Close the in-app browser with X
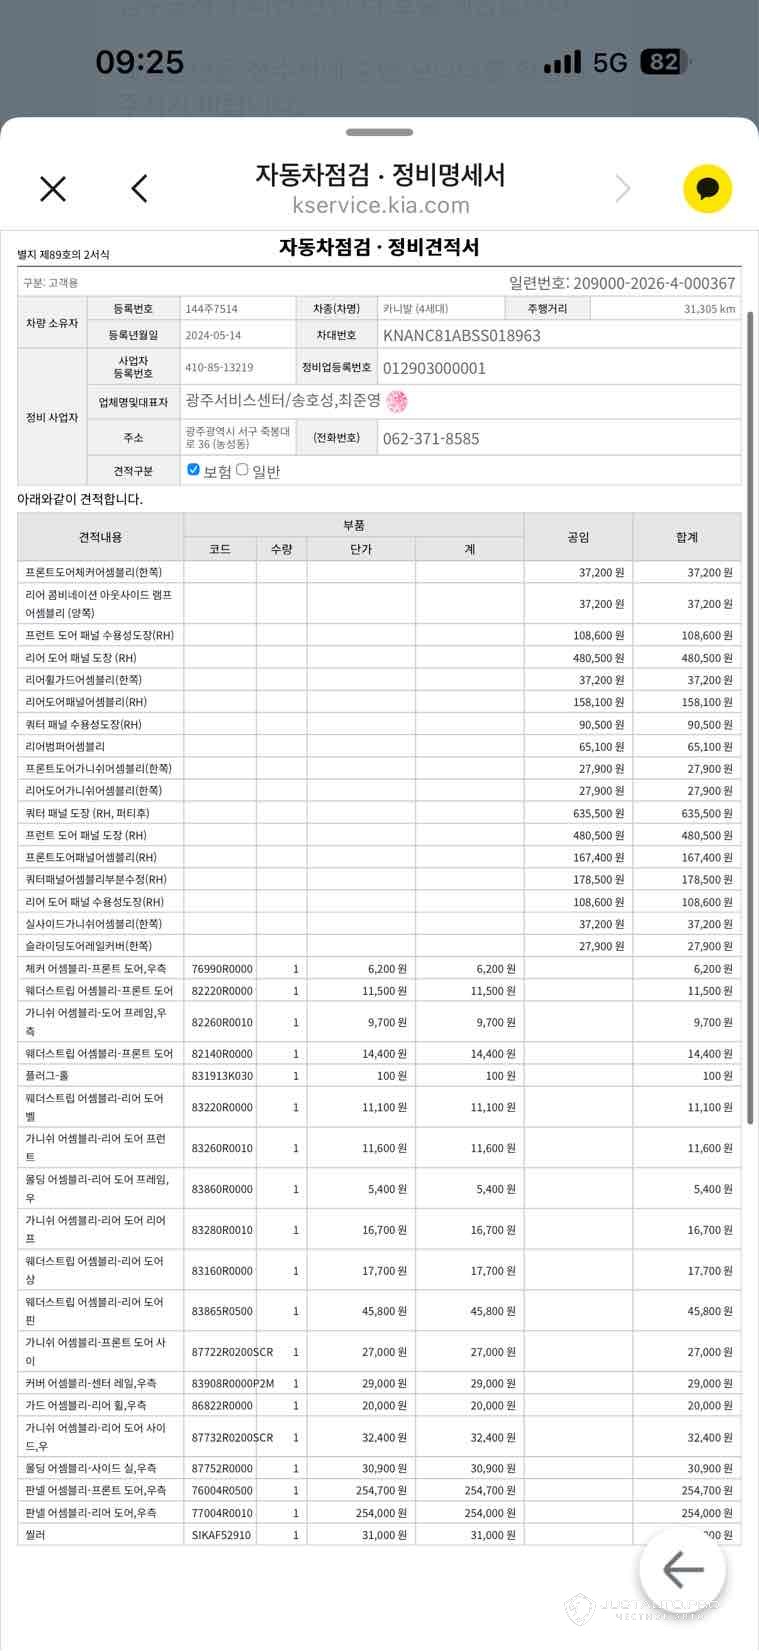The image size is (759, 1651). coord(53,188)
